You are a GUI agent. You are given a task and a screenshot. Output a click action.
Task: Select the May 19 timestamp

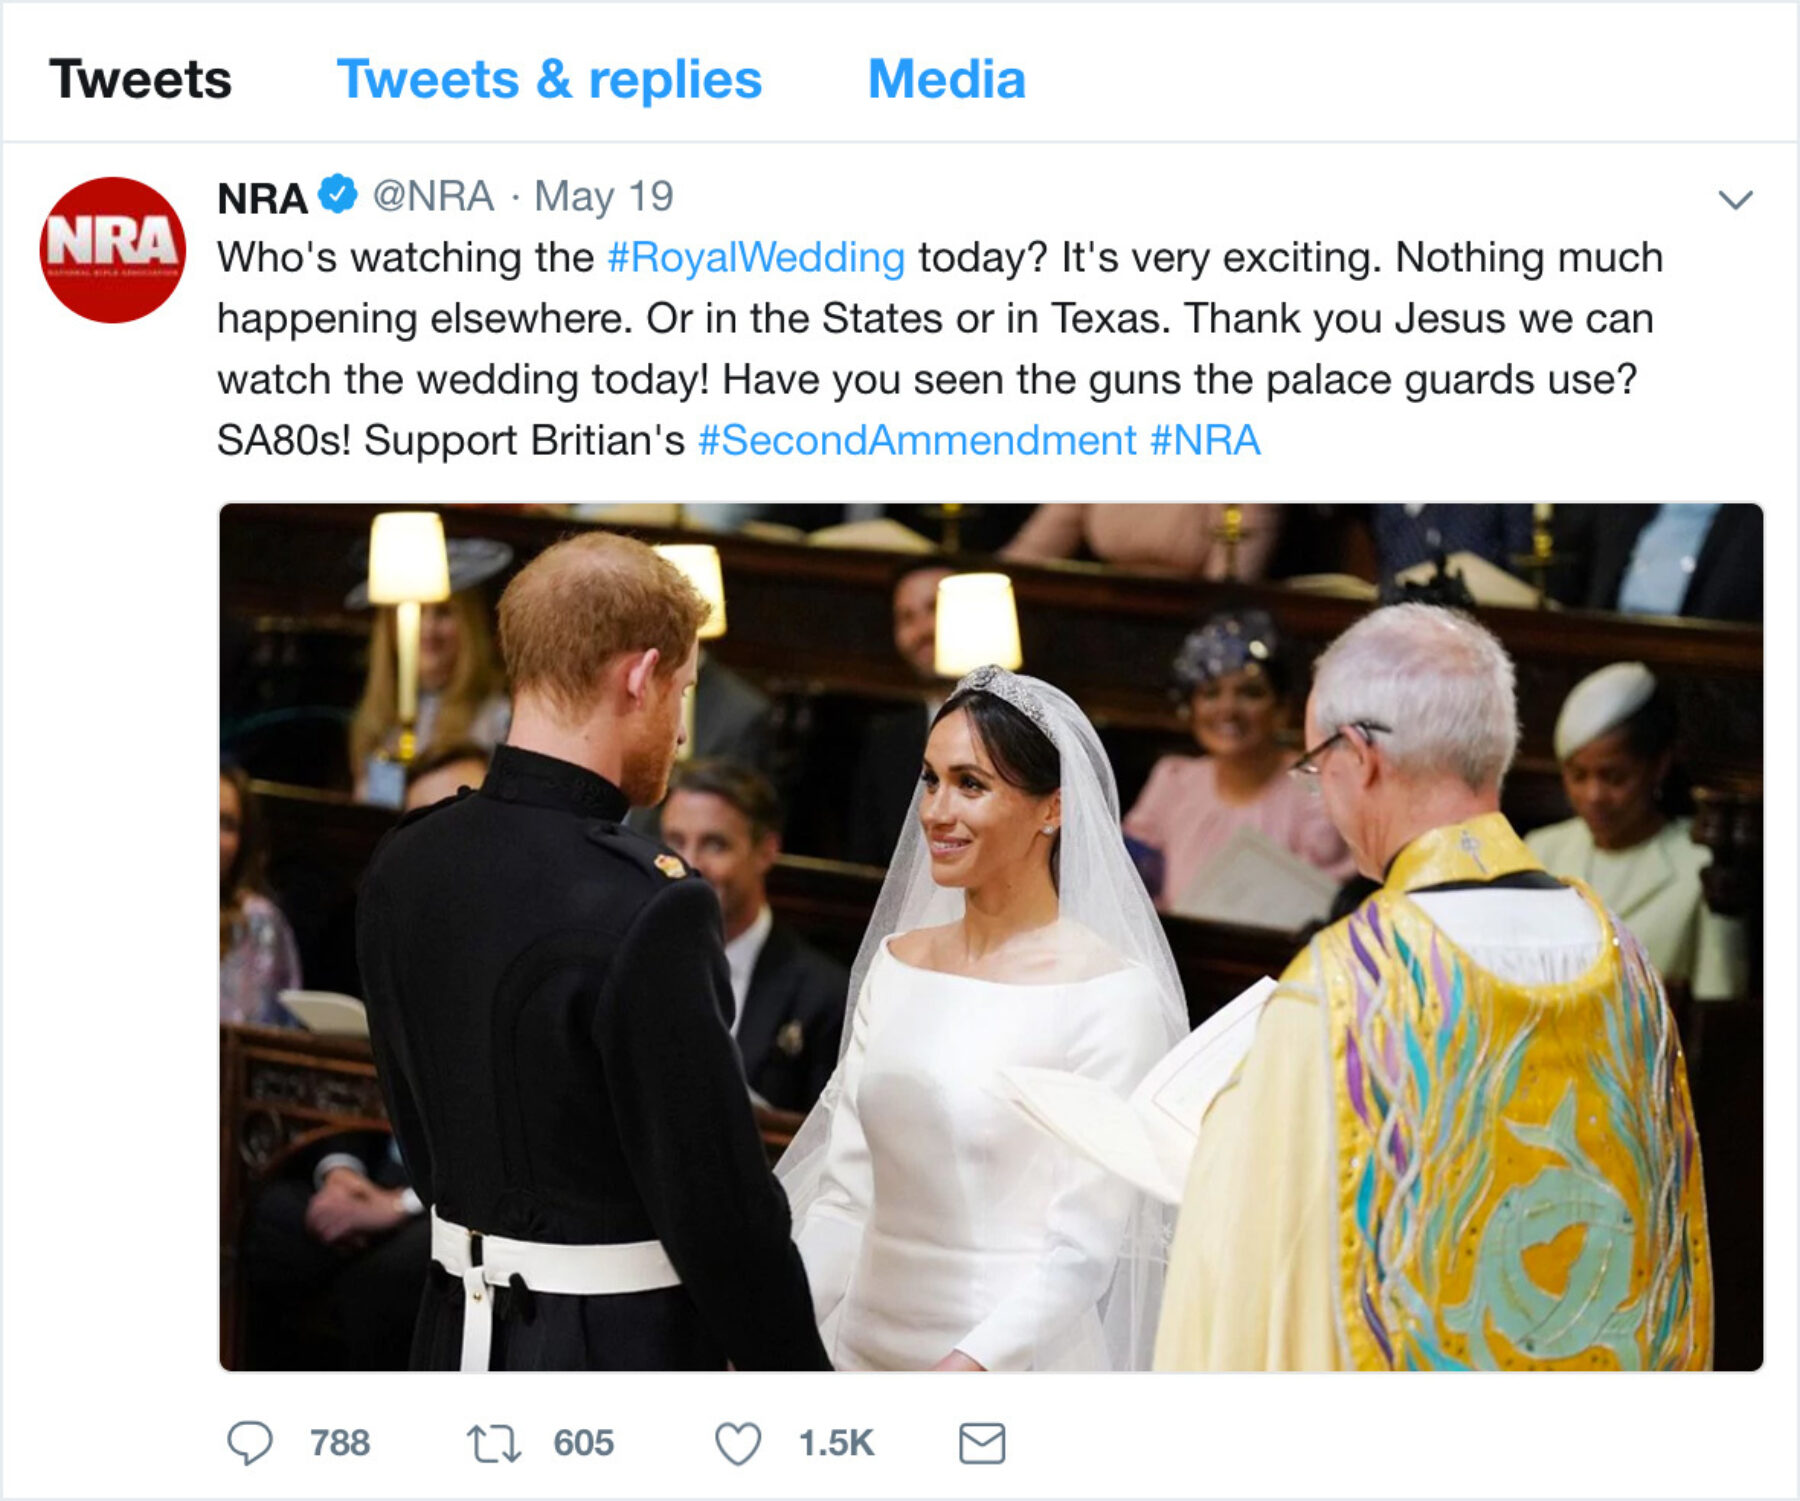coord(604,197)
